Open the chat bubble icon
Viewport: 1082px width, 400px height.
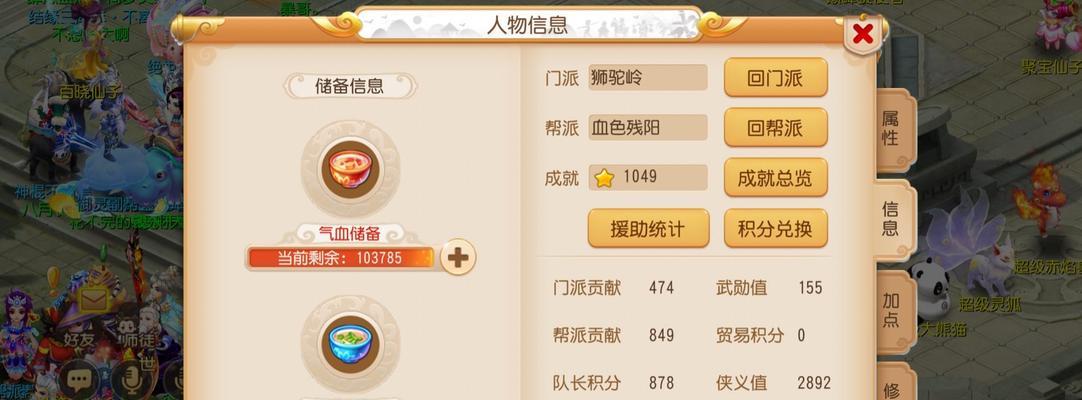coord(81,379)
